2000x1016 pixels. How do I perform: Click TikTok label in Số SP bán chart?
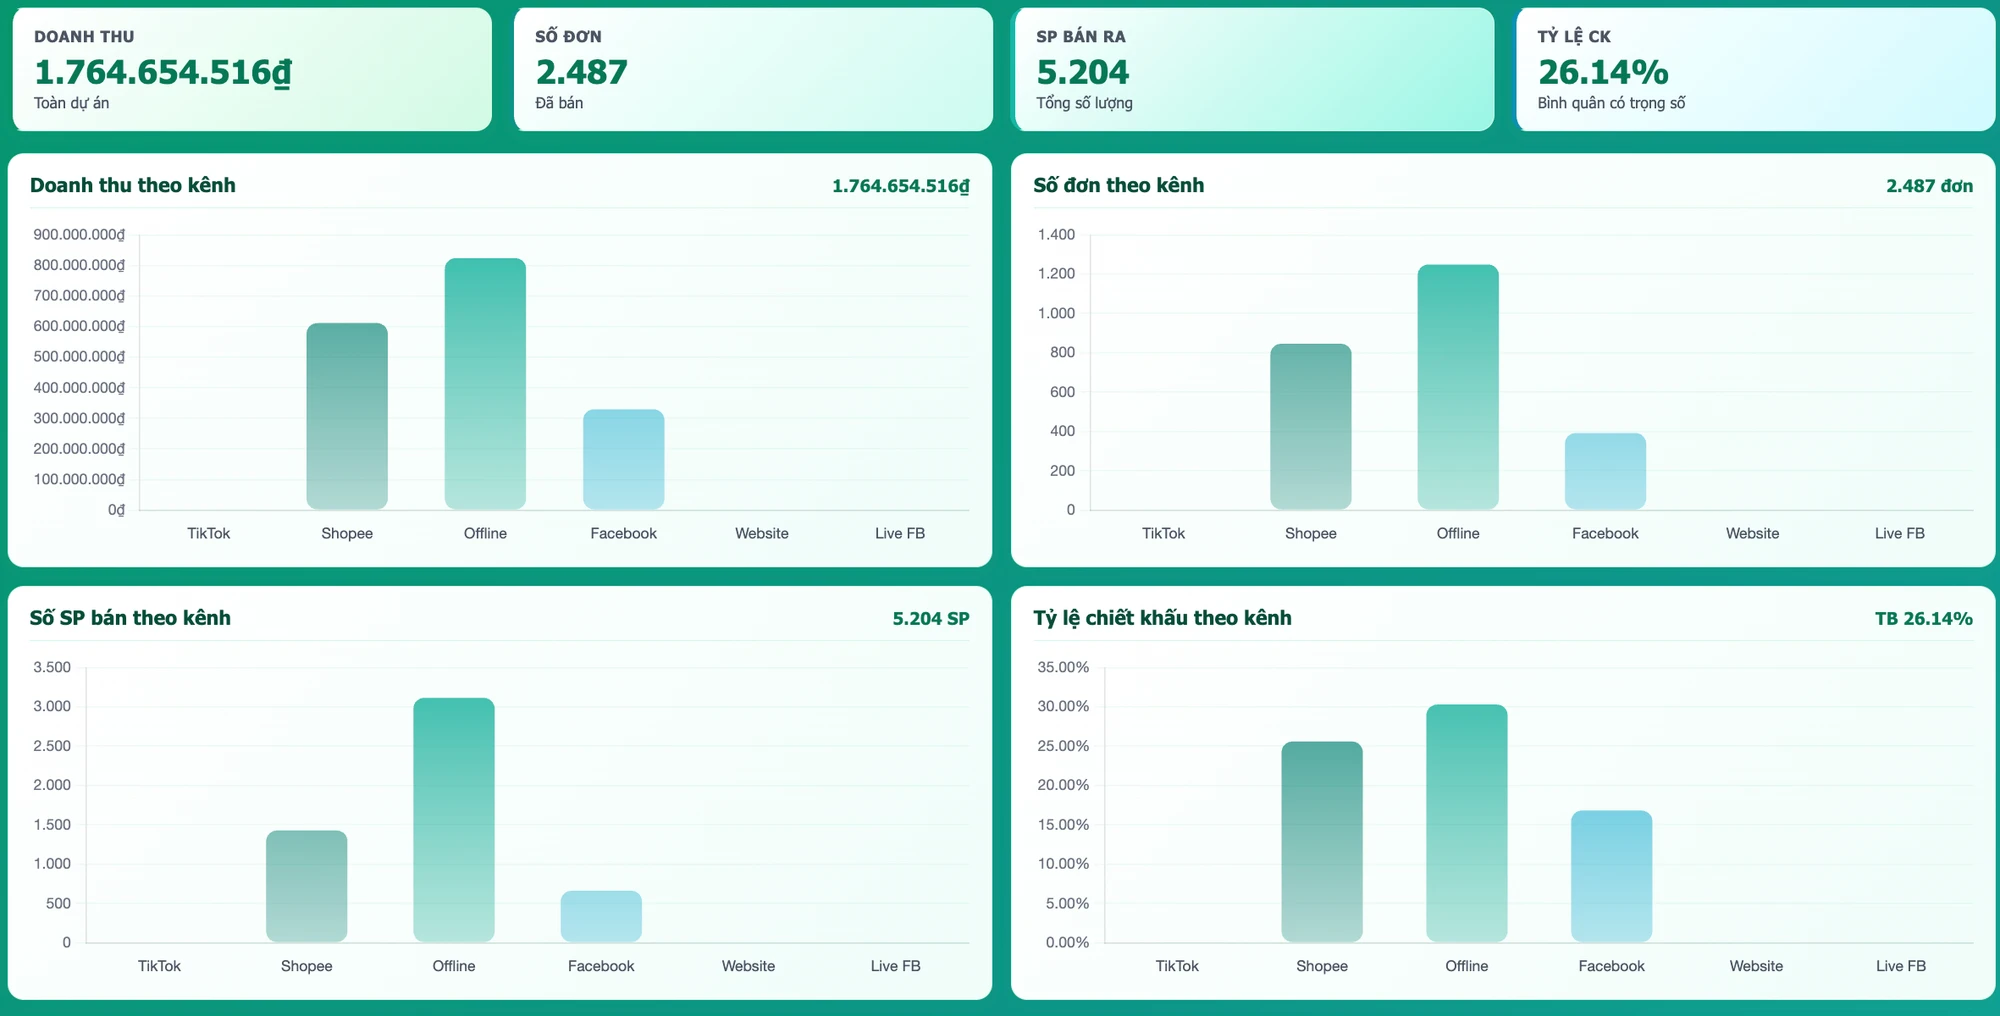click(x=160, y=966)
